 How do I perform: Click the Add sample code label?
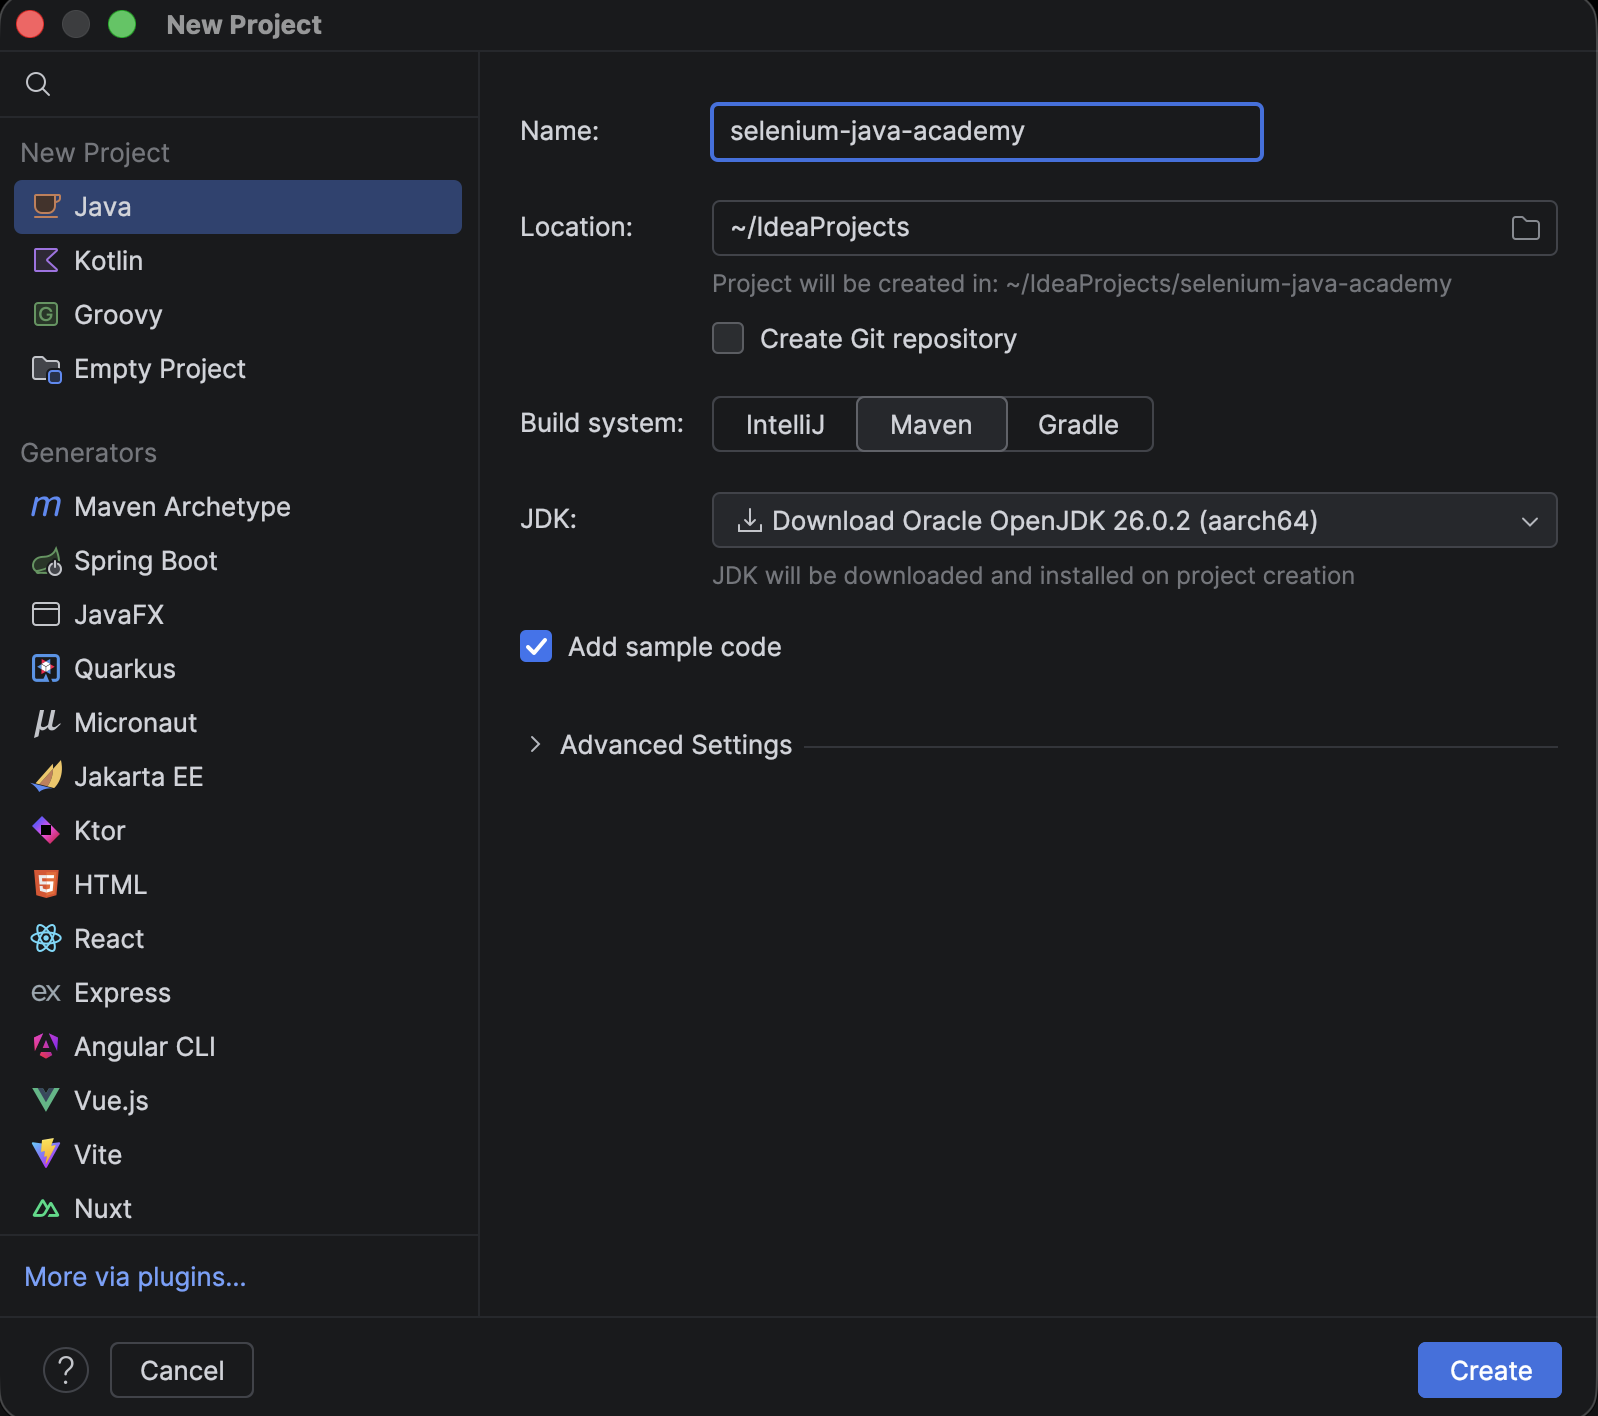[675, 647]
